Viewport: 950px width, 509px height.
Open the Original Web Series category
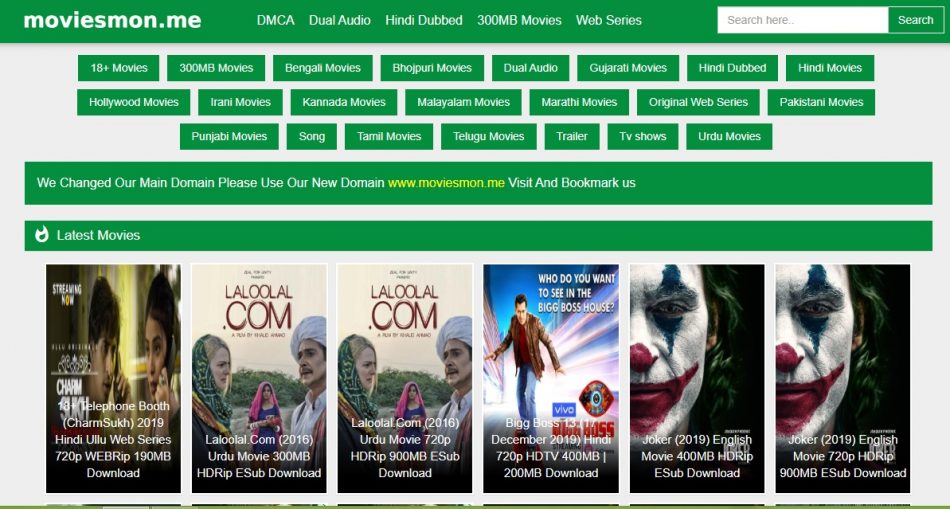pos(698,102)
